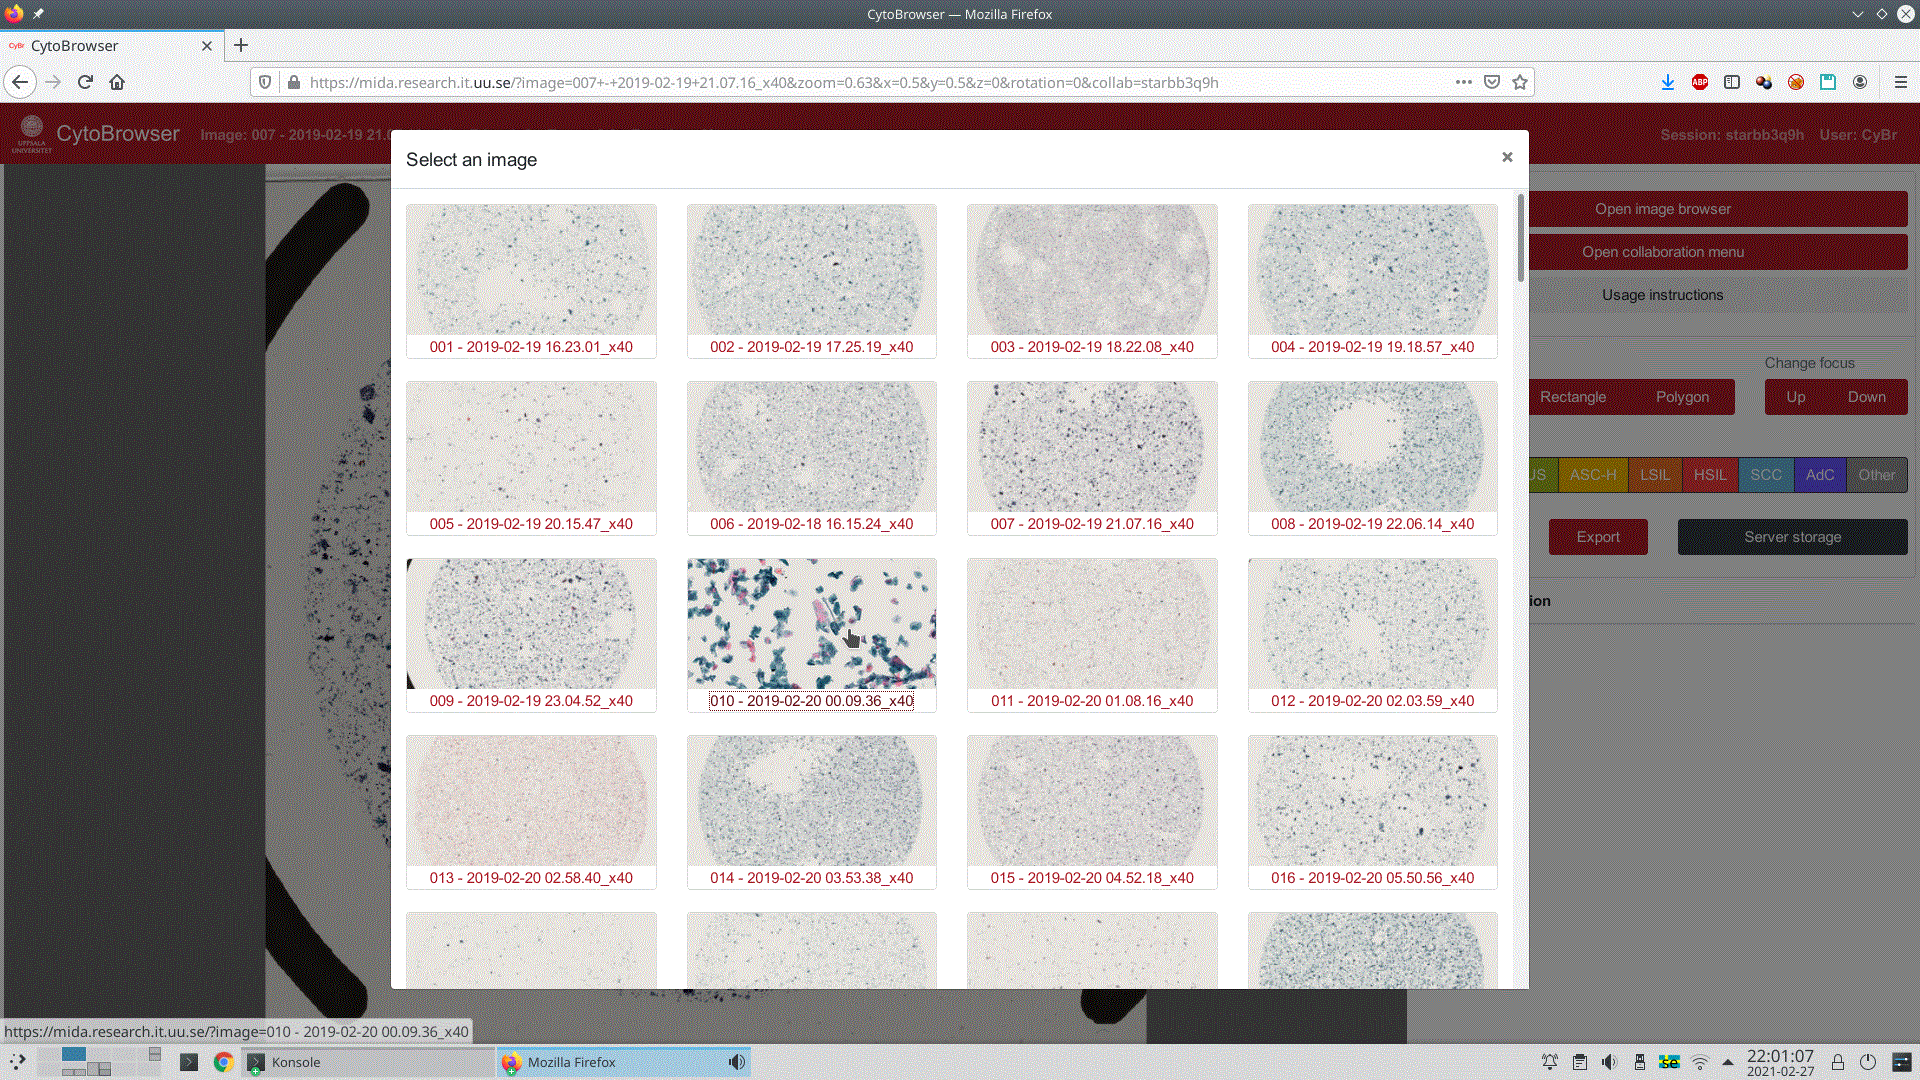Open the KDE application launcher

point(18,1062)
